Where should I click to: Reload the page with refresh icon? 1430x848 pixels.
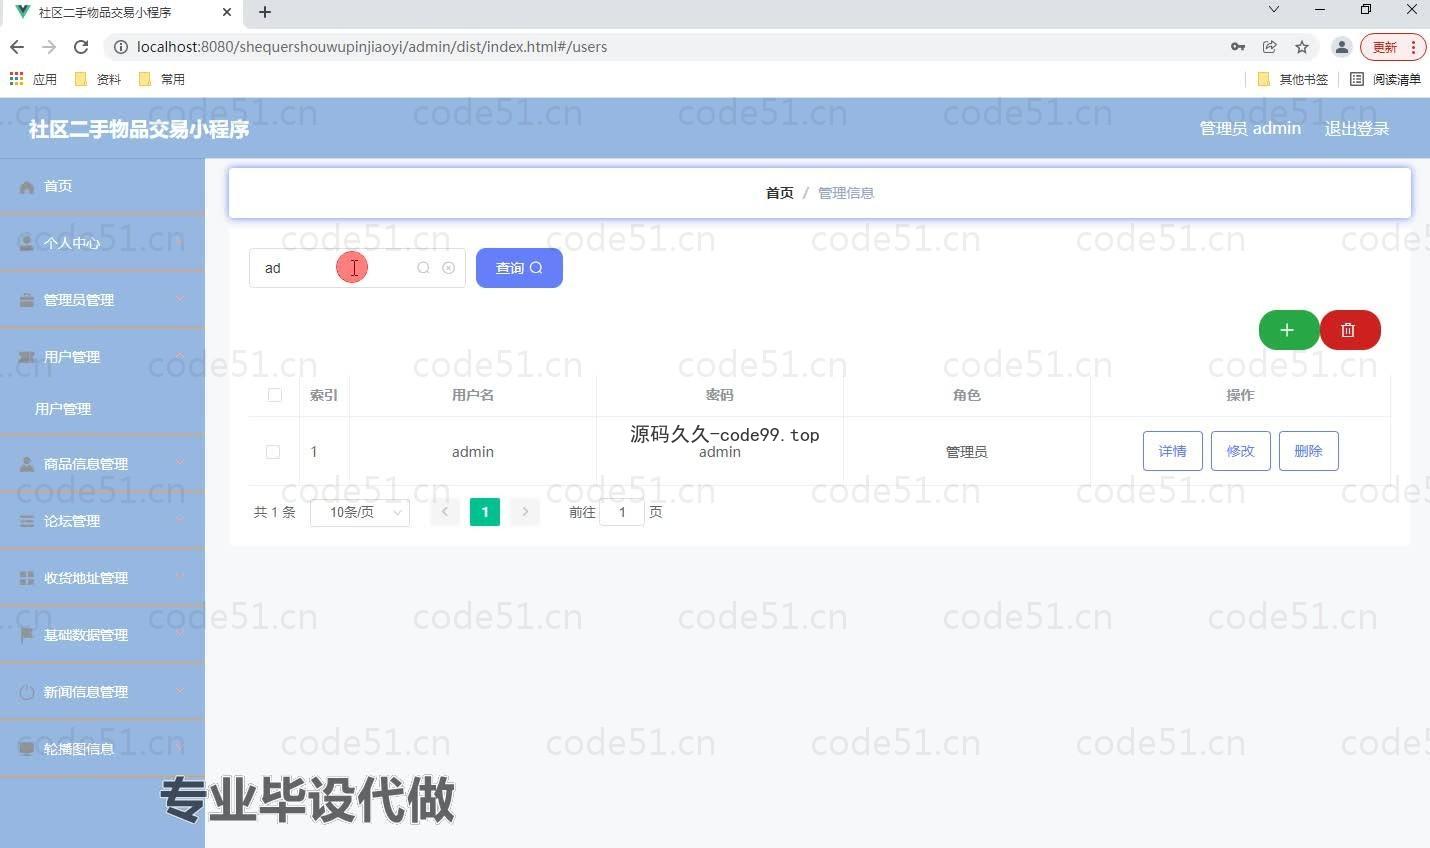pos(82,47)
